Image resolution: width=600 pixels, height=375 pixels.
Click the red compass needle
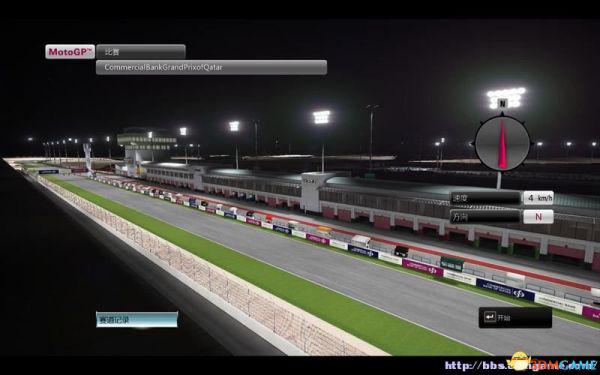click(502, 143)
